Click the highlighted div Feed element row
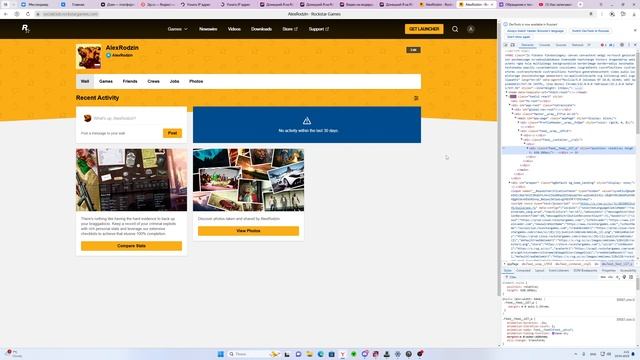The height and width of the screenshot is (360, 640). pyautogui.click(x=569, y=150)
